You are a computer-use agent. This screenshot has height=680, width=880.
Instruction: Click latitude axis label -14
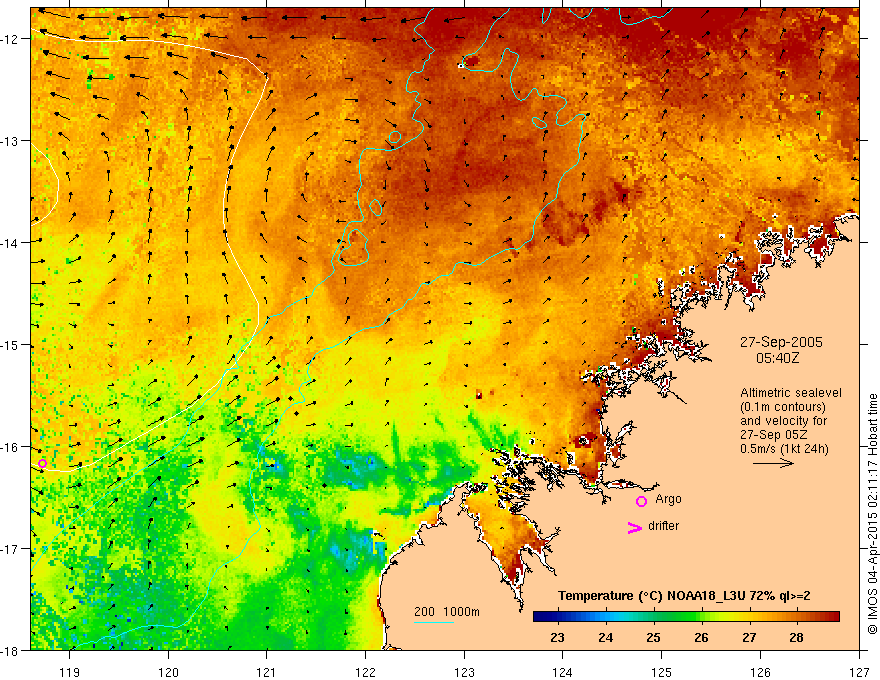(10, 243)
